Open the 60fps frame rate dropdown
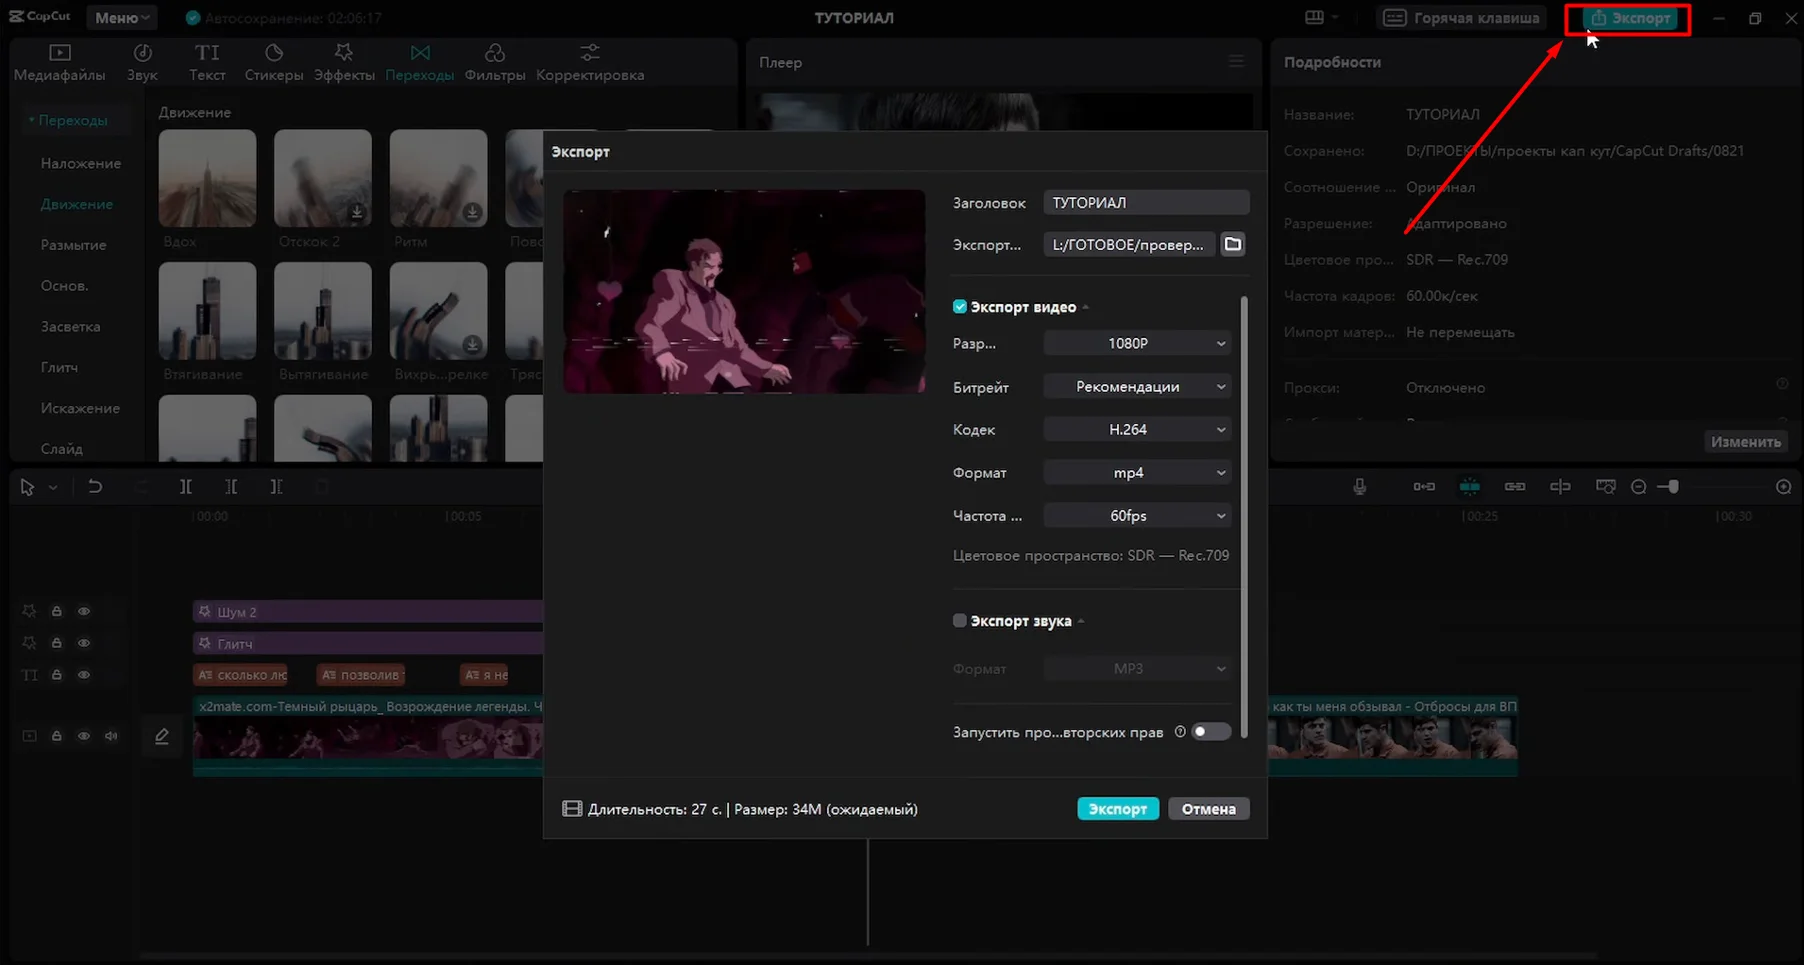The height and width of the screenshot is (965, 1804). (x=1137, y=516)
